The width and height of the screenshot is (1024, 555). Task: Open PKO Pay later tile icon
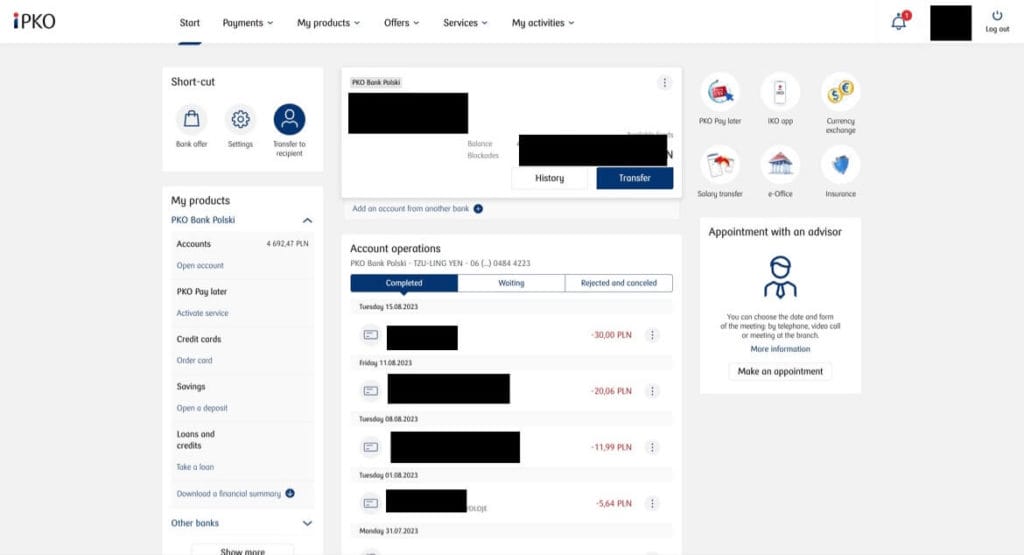[x=720, y=92]
